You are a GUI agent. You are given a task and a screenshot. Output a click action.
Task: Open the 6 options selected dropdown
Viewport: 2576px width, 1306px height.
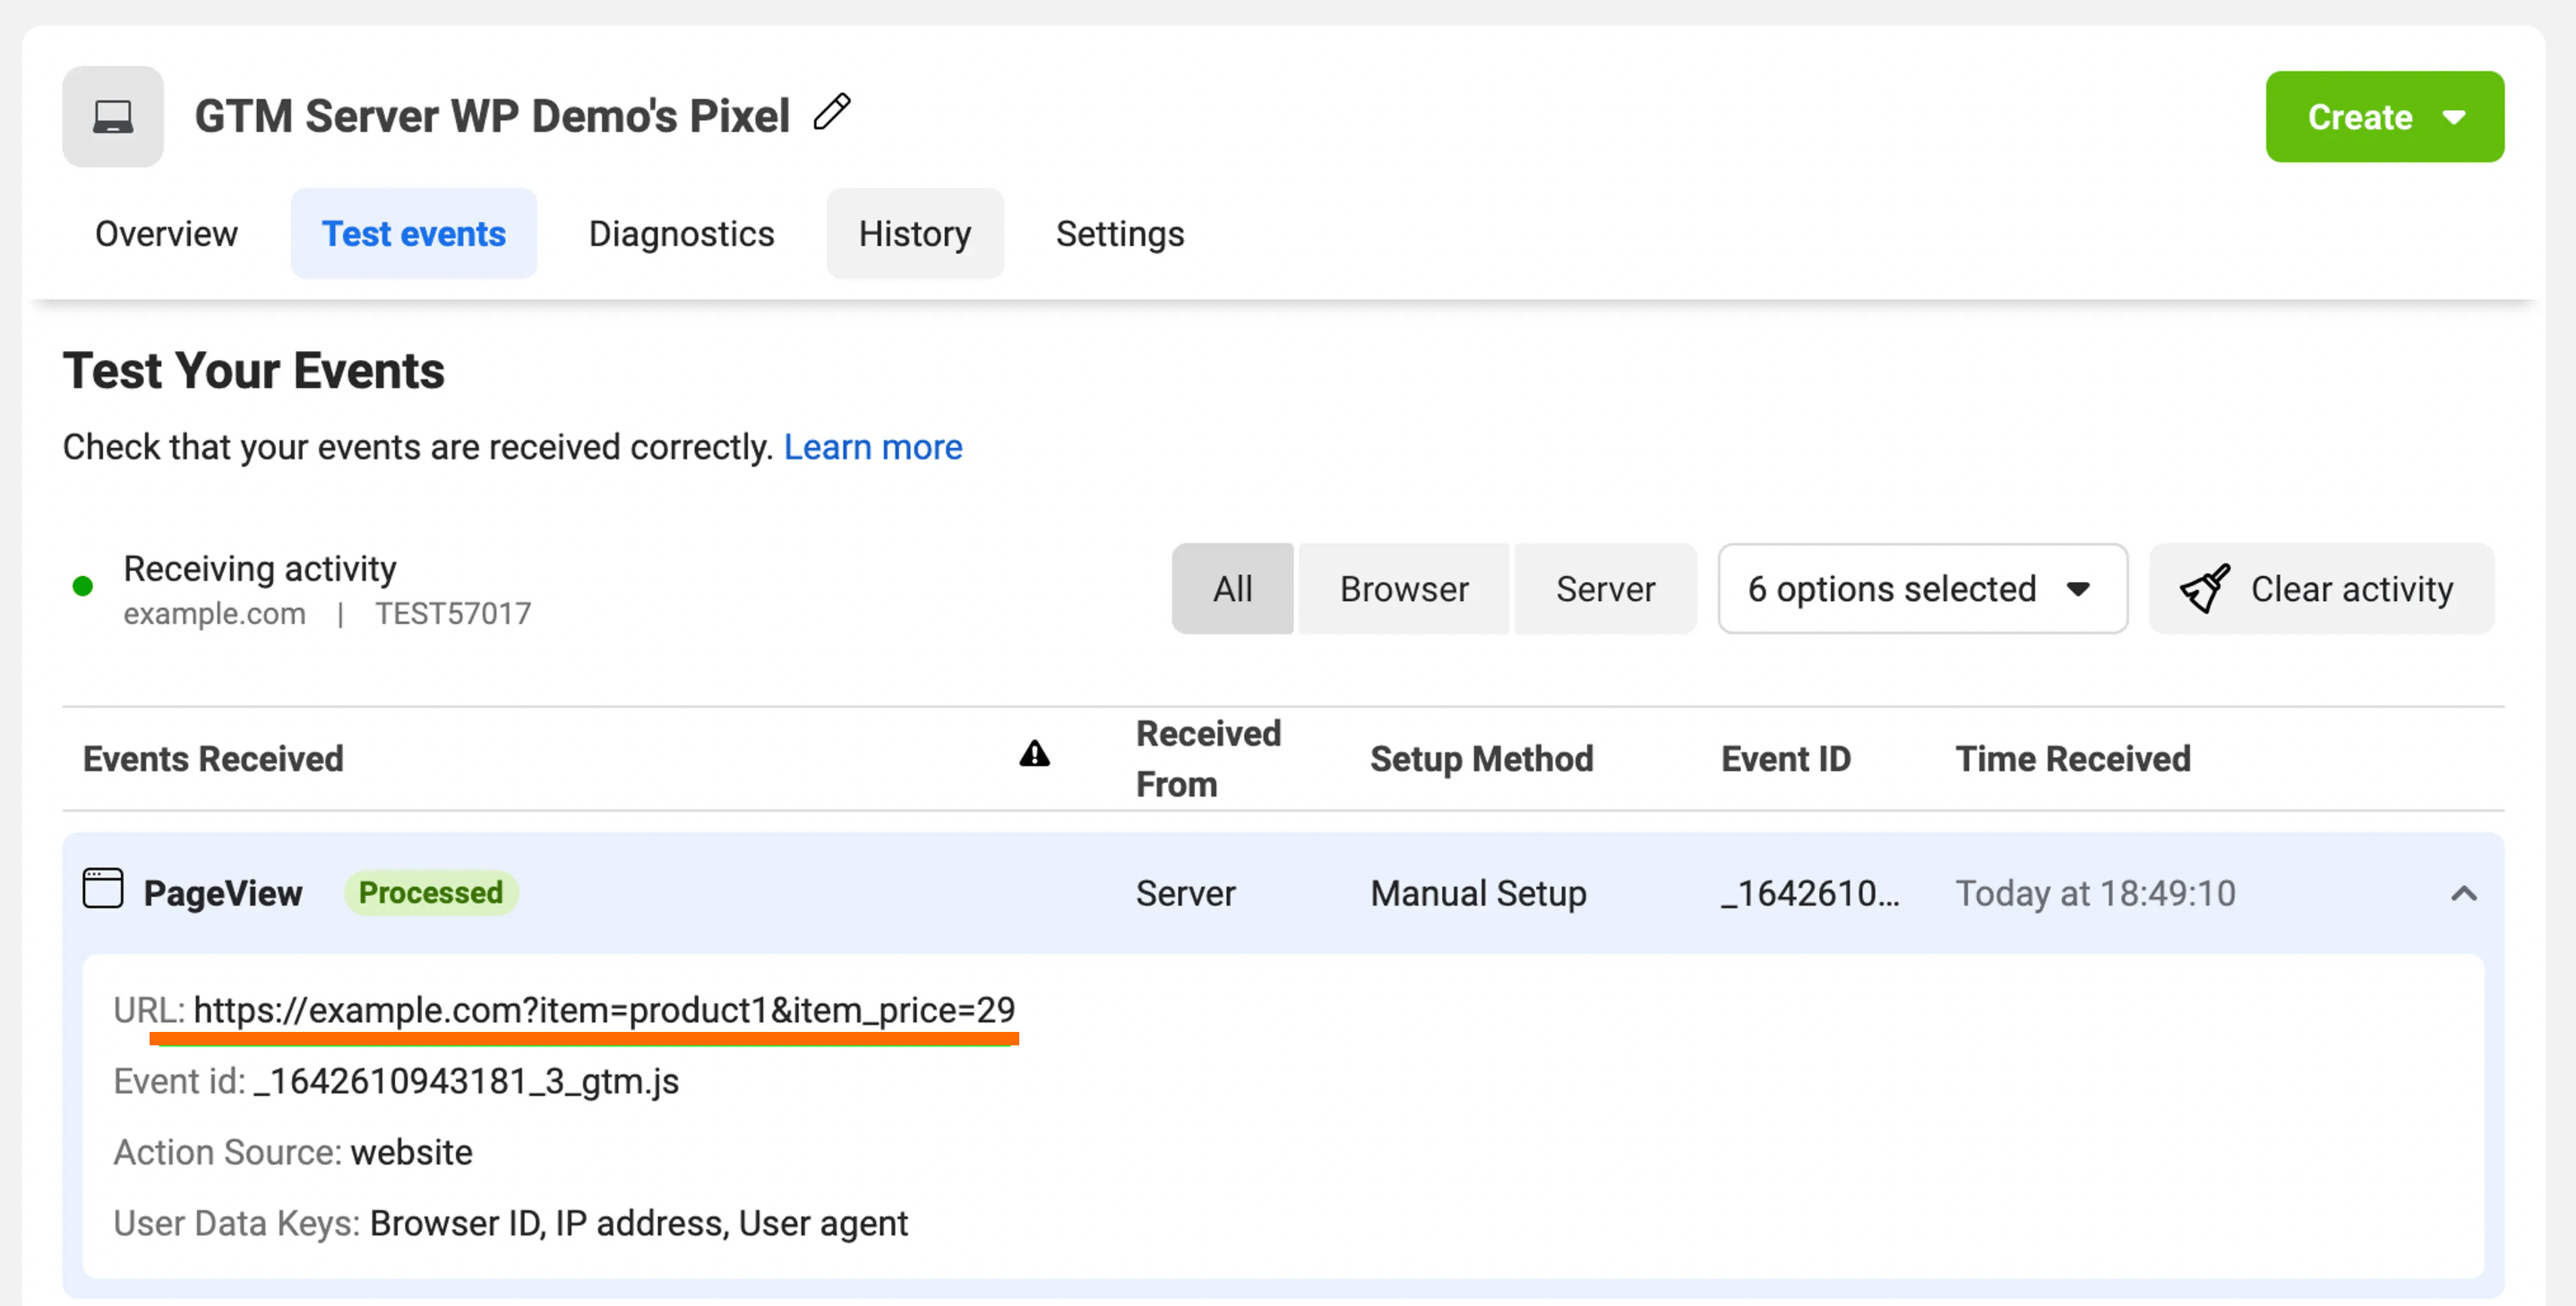click(1922, 589)
